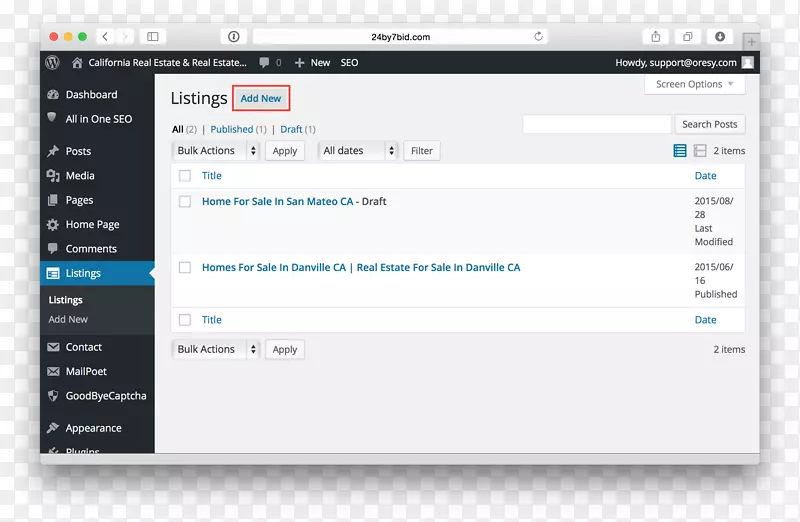Open GoodByeCaptcha in sidebar
Image resolution: width=800 pixels, height=522 pixels.
coord(97,396)
